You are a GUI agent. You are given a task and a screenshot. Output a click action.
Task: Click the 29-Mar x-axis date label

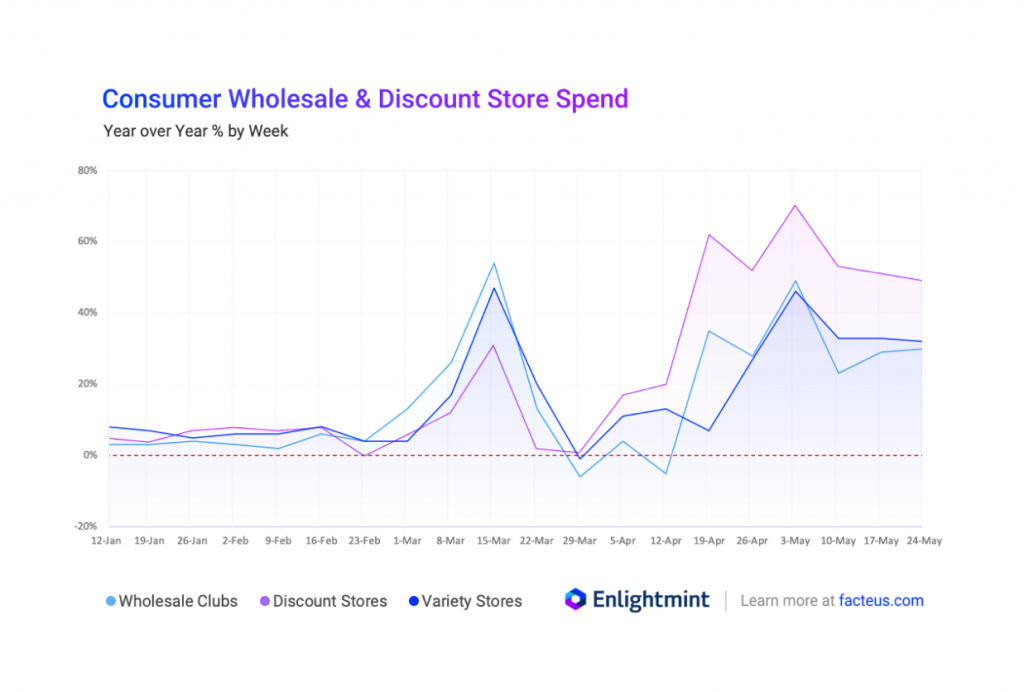[x=579, y=541]
